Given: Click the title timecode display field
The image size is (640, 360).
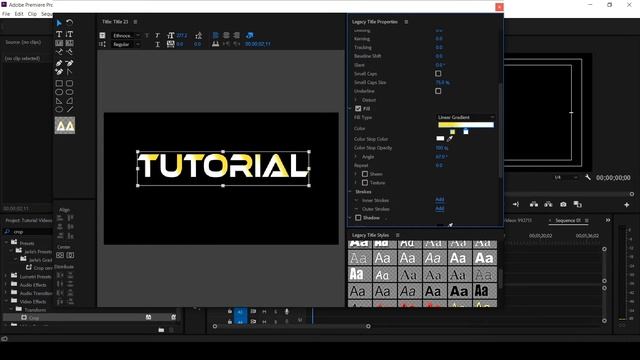Looking at the screenshot, I should point(258,44).
